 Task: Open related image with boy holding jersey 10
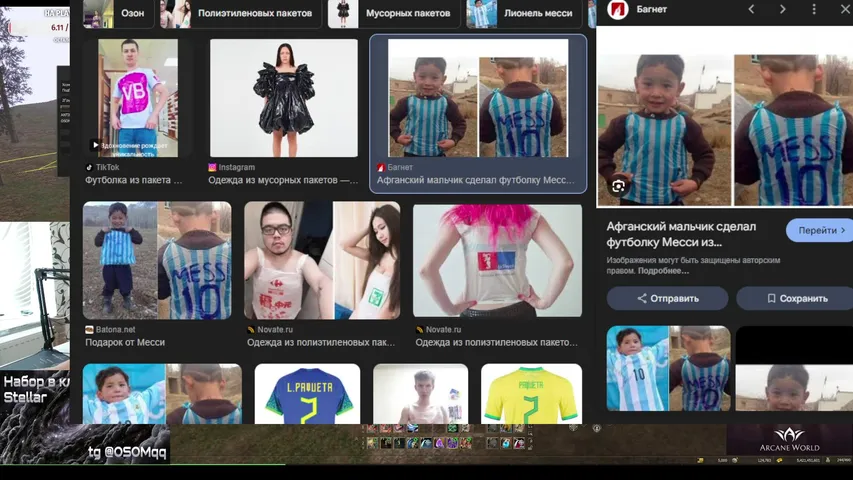pos(669,368)
